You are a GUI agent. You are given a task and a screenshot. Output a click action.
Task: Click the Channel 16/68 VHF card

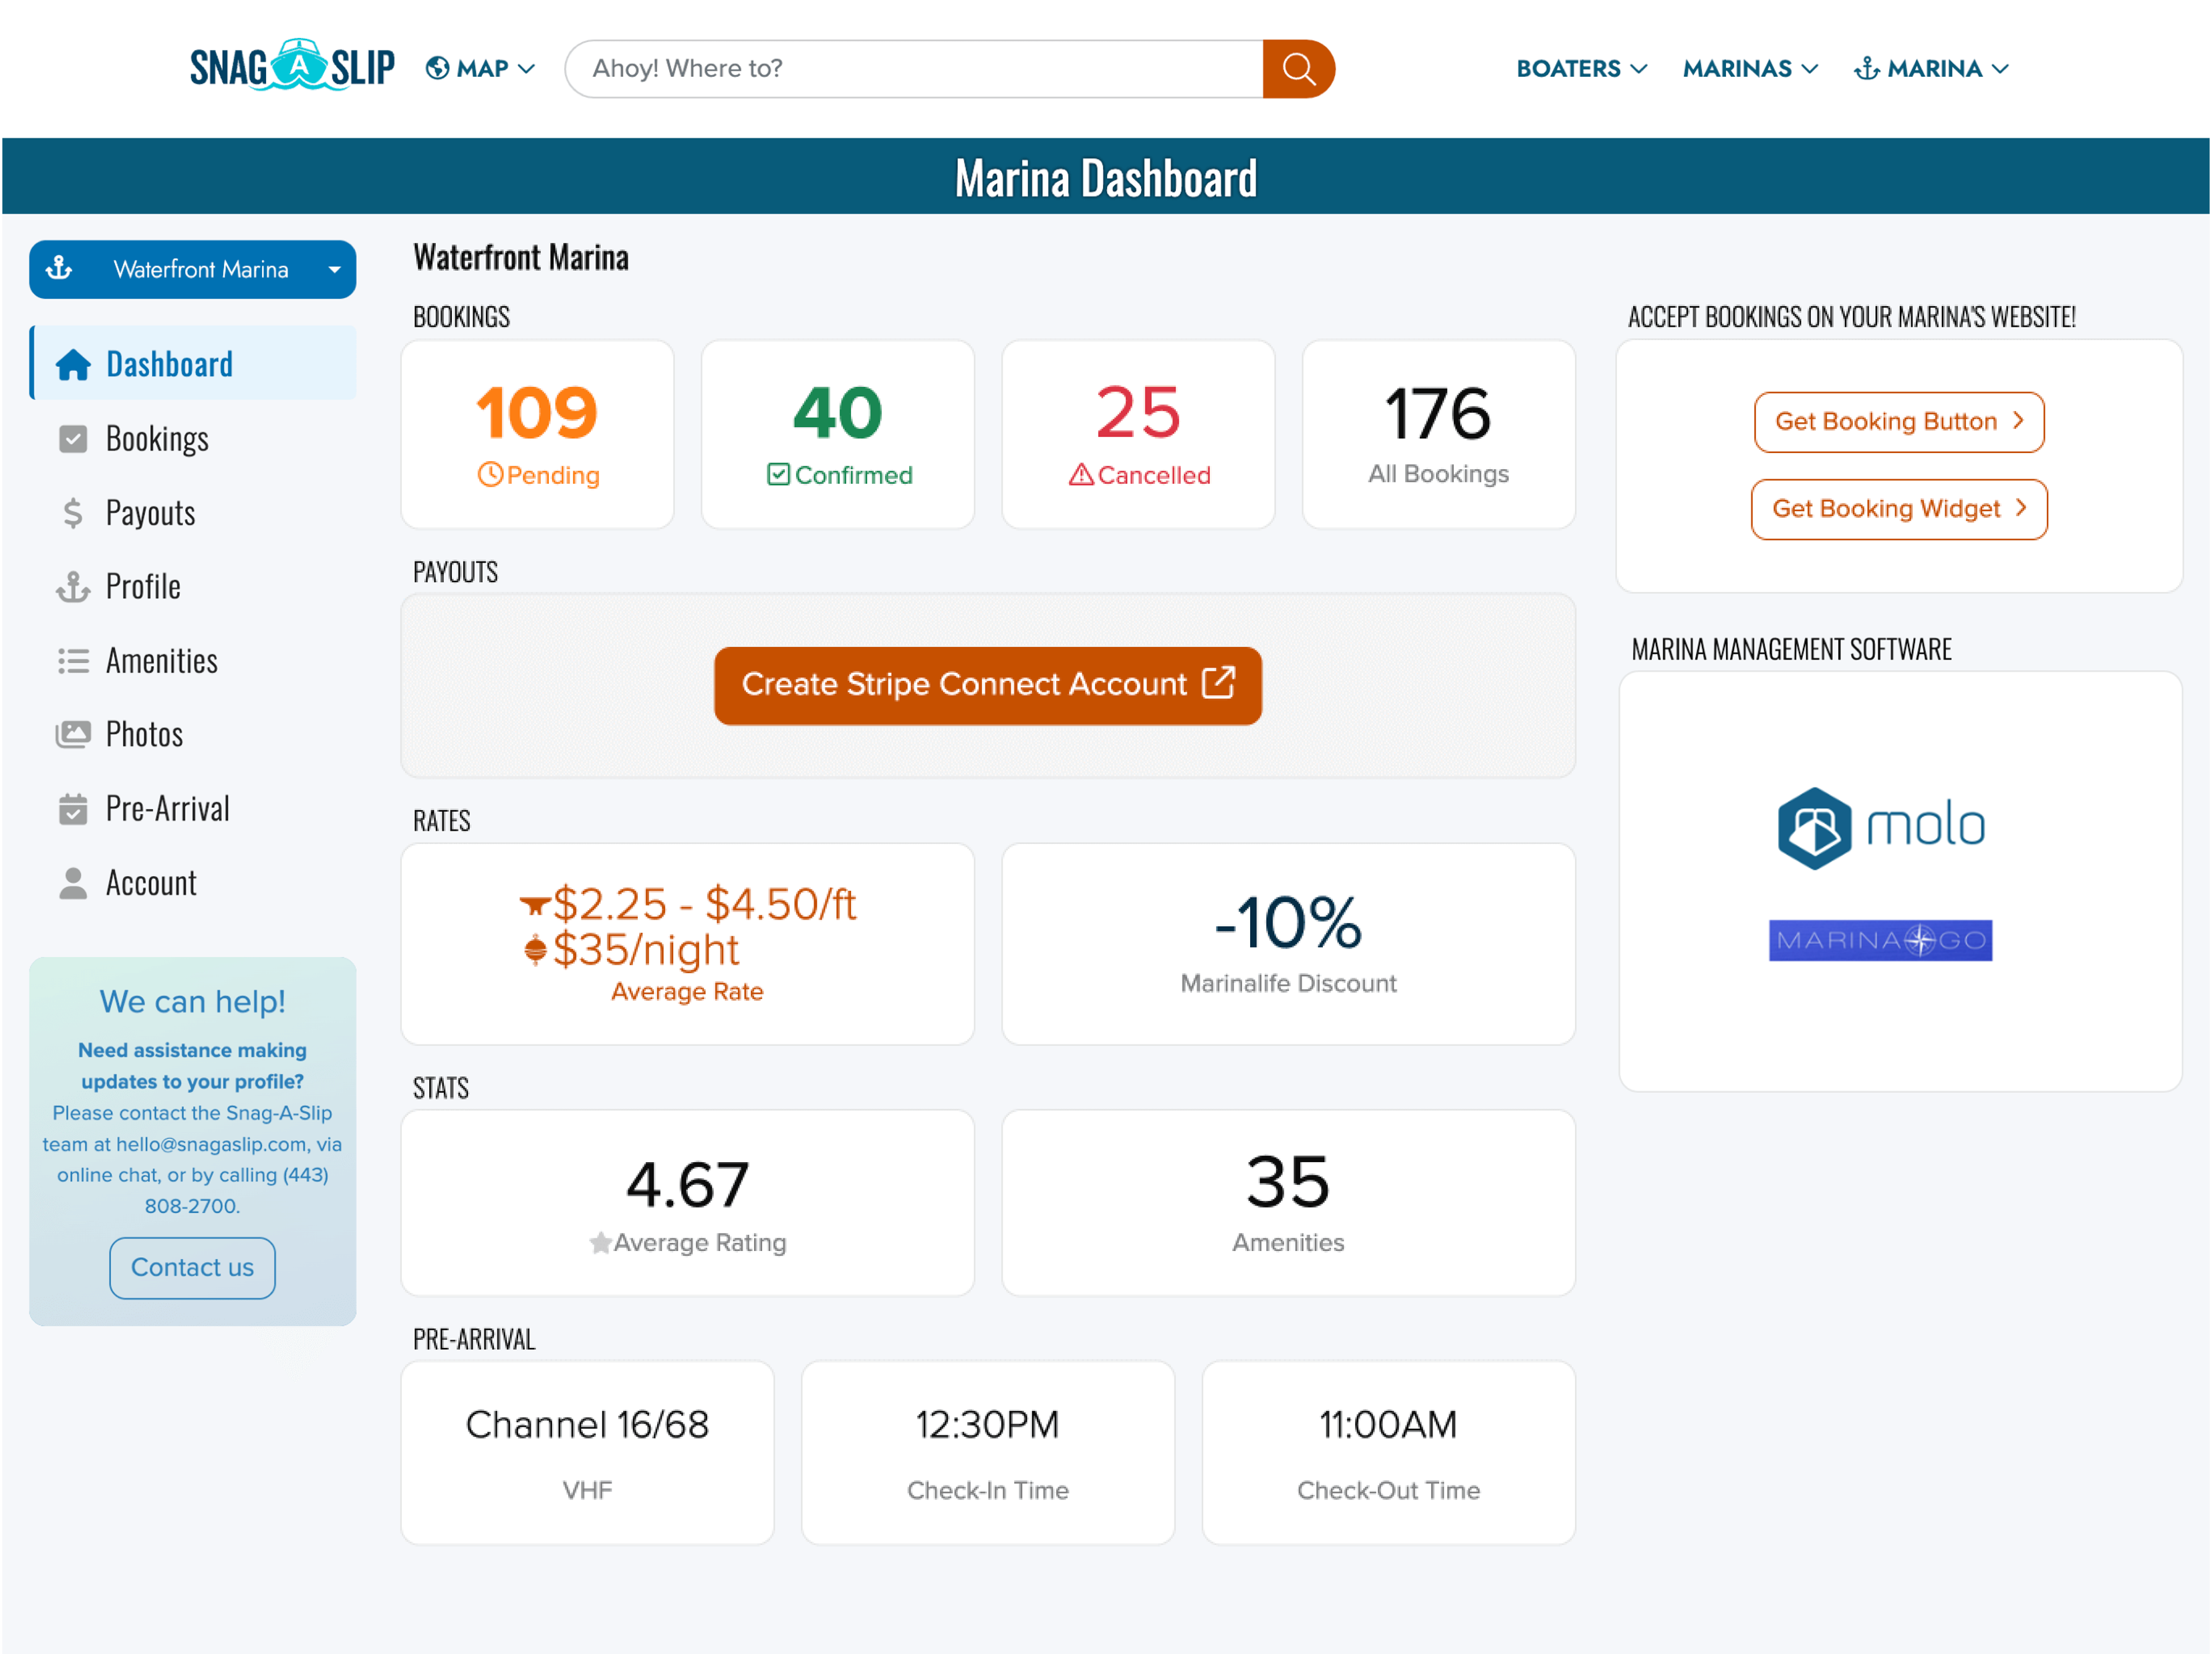pos(587,1452)
